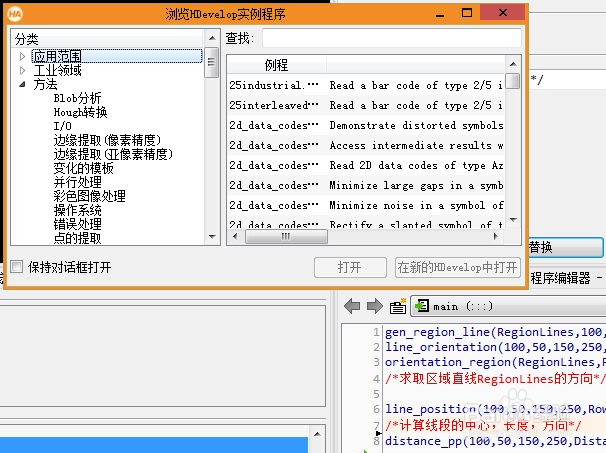This screenshot has width=606, height=453.
Task: Go back with the left arrow icon
Action: click(352, 306)
